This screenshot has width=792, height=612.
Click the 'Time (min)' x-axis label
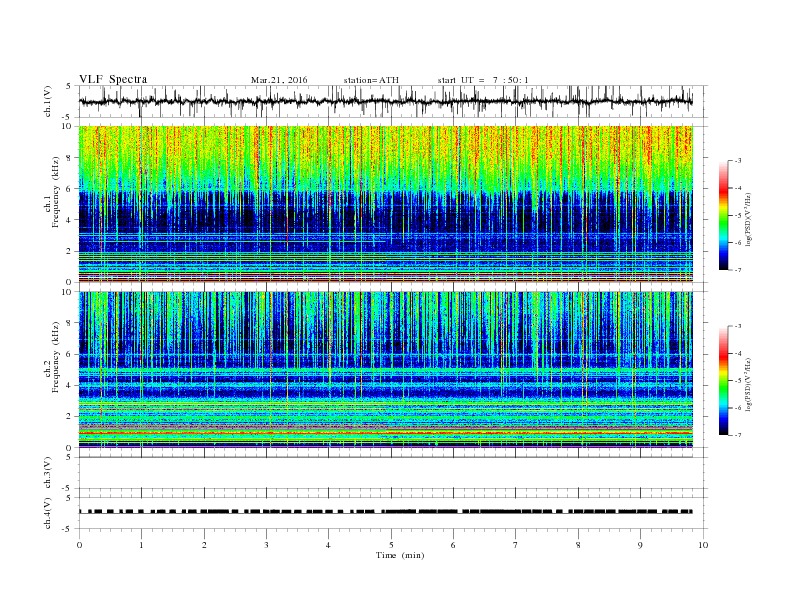pyautogui.click(x=400, y=555)
